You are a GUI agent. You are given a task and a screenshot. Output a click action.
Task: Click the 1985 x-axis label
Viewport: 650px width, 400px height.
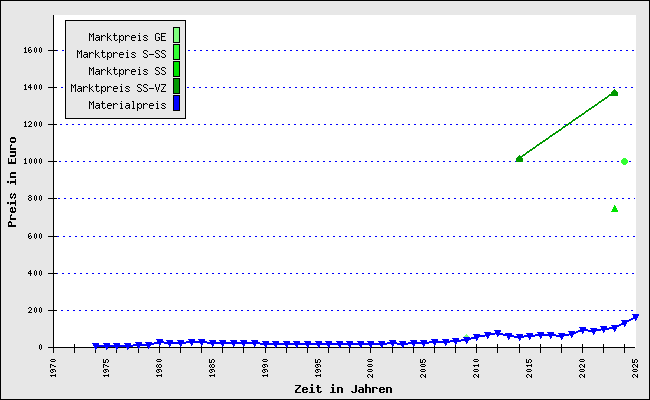[212, 368]
